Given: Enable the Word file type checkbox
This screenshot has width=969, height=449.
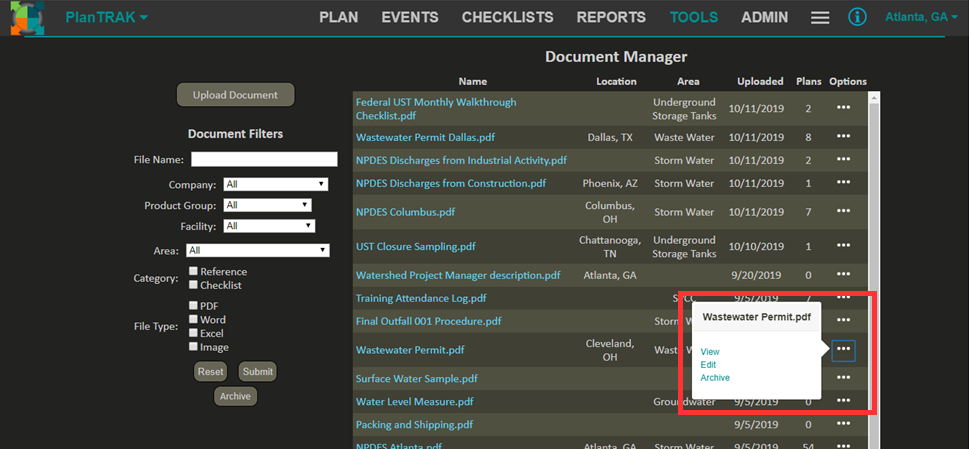Looking at the screenshot, I should coord(193,319).
